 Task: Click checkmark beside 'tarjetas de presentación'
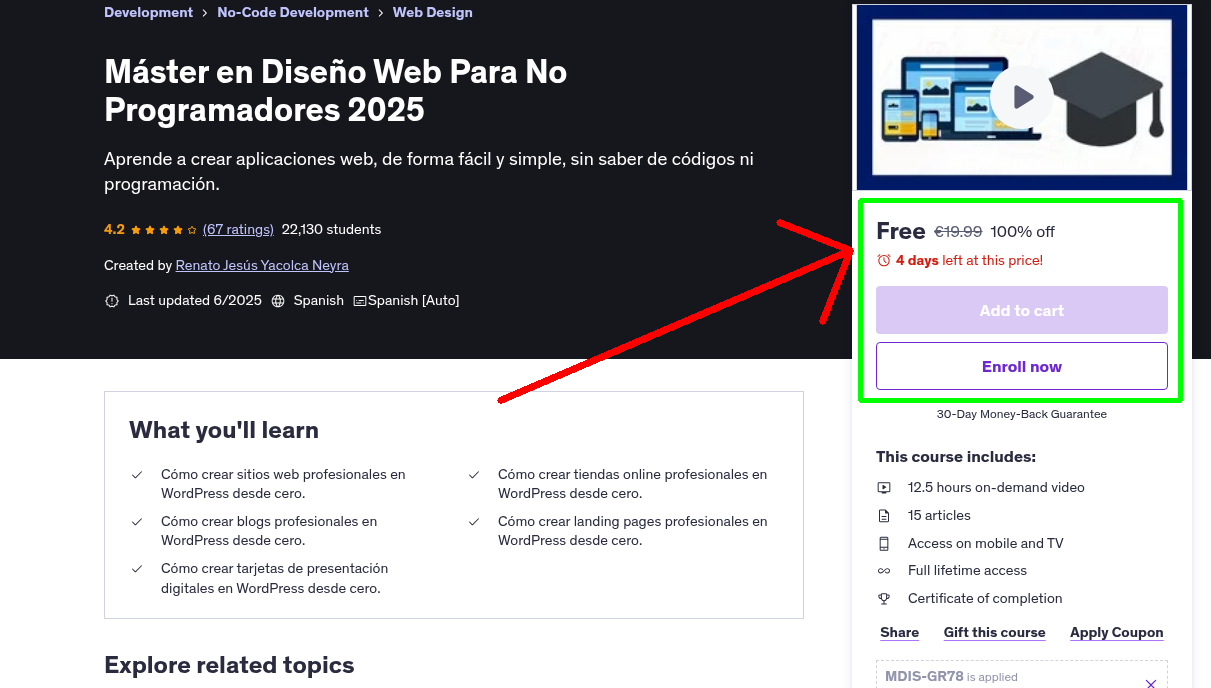(x=137, y=569)
